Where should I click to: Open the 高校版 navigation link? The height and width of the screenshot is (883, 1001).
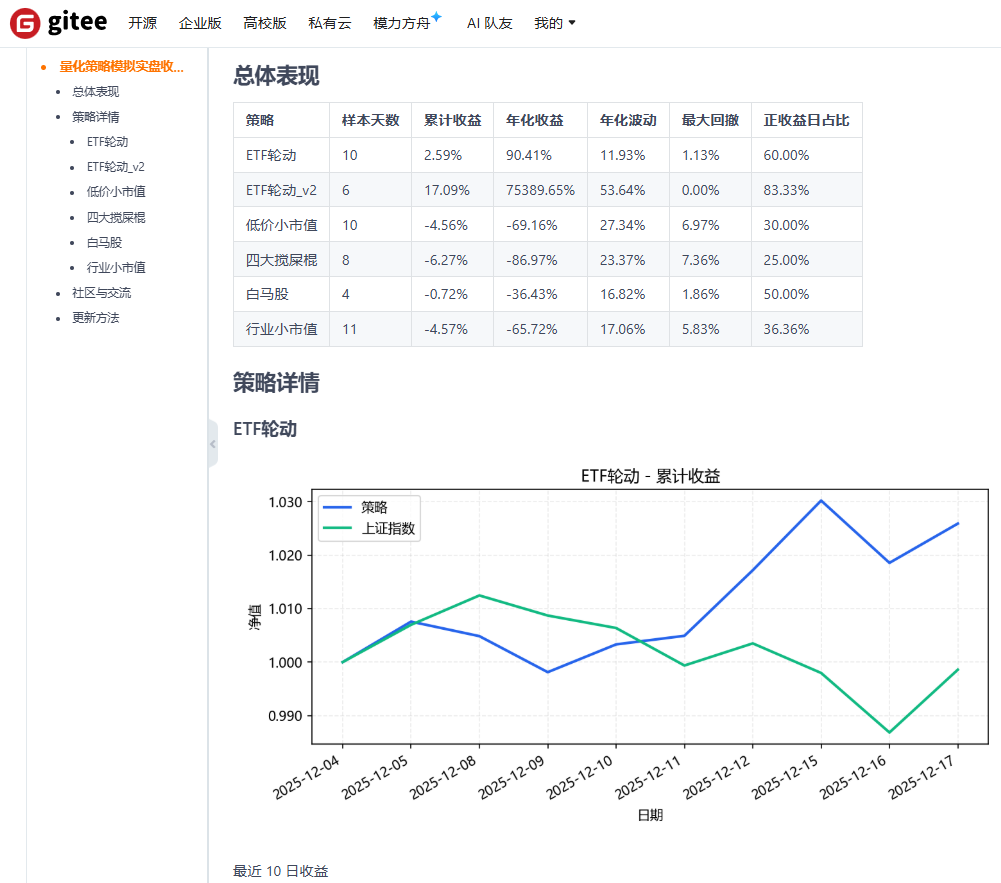point(264,23)
